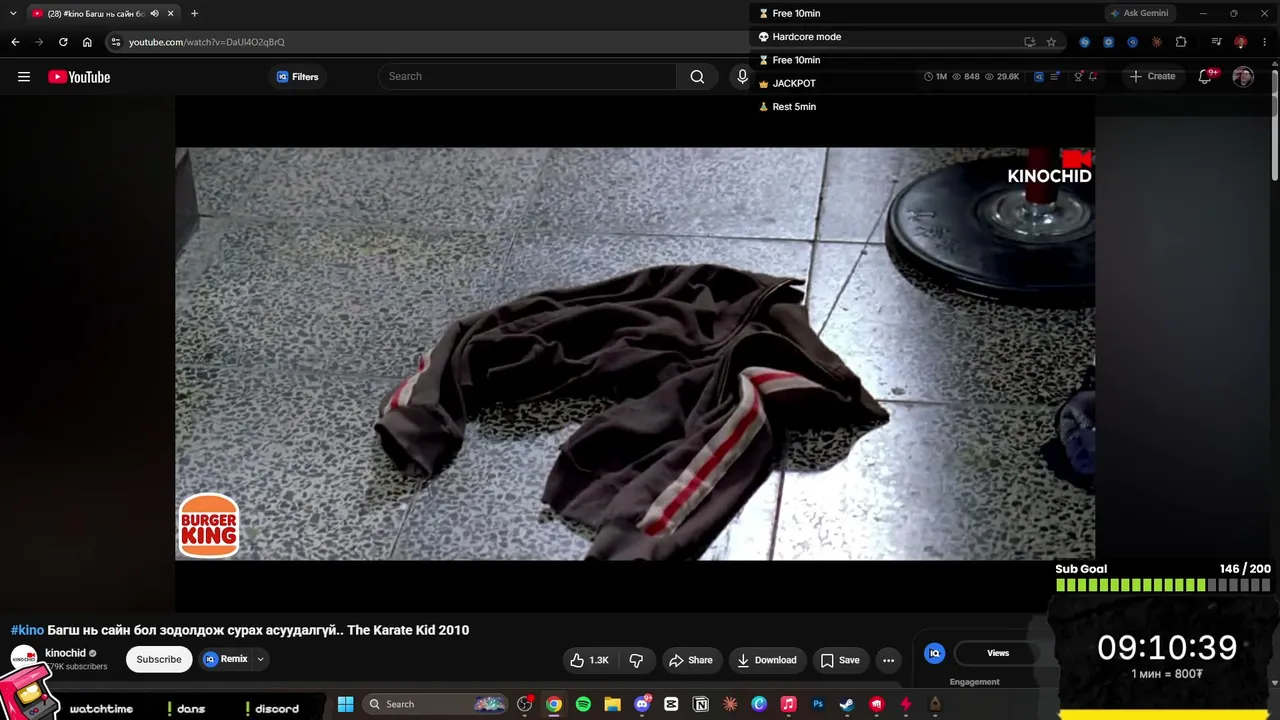Focus the YouTube search field
1280x720 pixels.
[x=527, y=76]
